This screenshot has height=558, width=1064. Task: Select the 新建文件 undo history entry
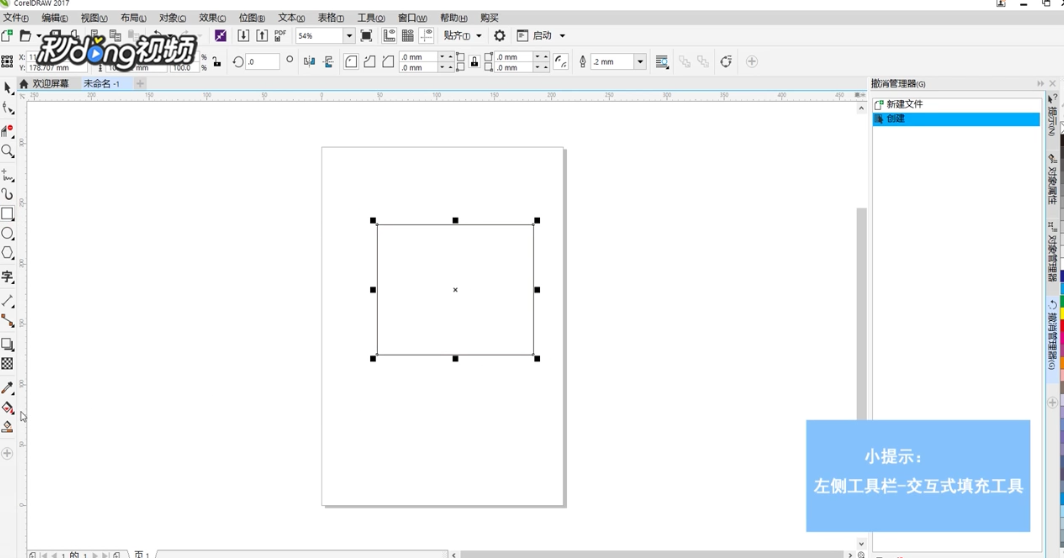click(x=956, y=105)
